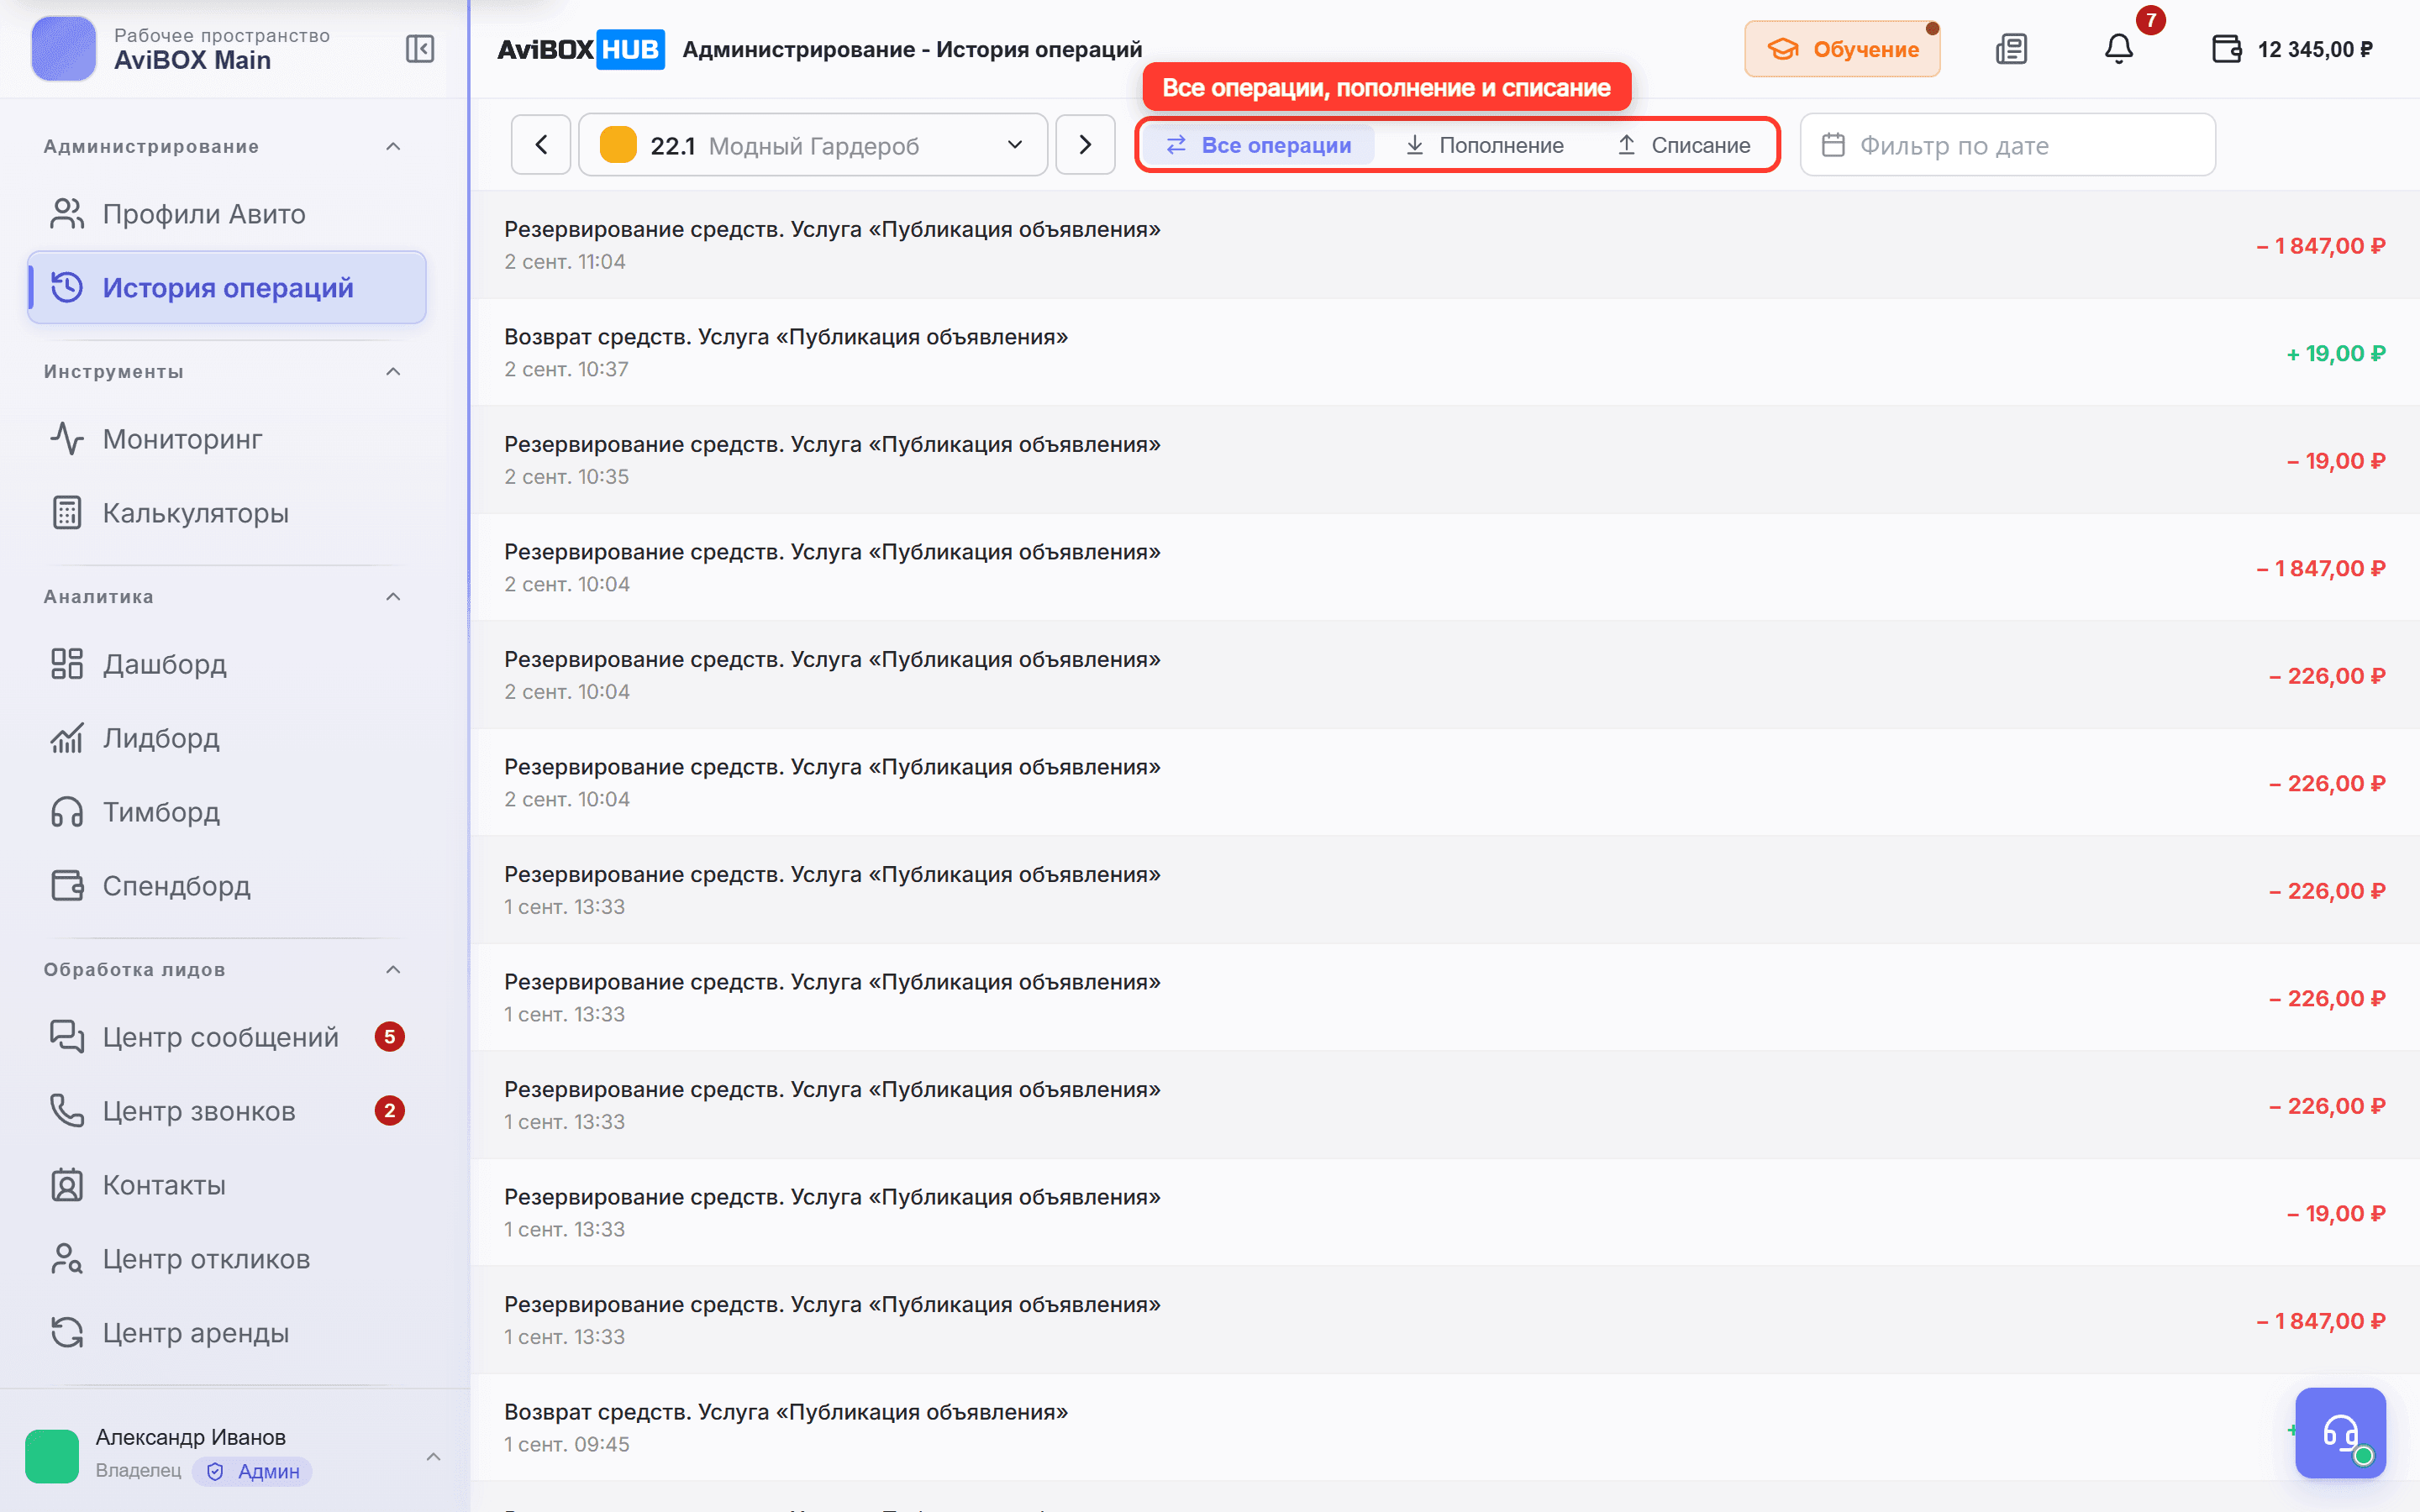
Task: Click the Центр сообщений chat icon
Action: coord(67,1037)
